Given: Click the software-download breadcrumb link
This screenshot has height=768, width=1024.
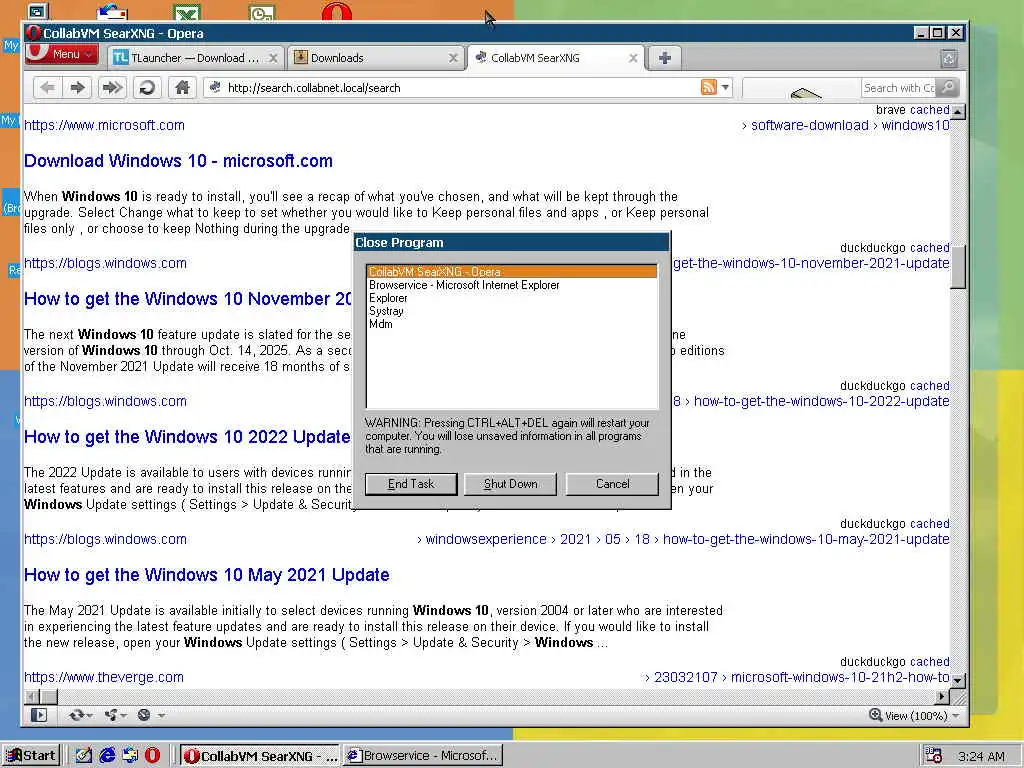Looking at the screenshot, I should tap(810, 125).
